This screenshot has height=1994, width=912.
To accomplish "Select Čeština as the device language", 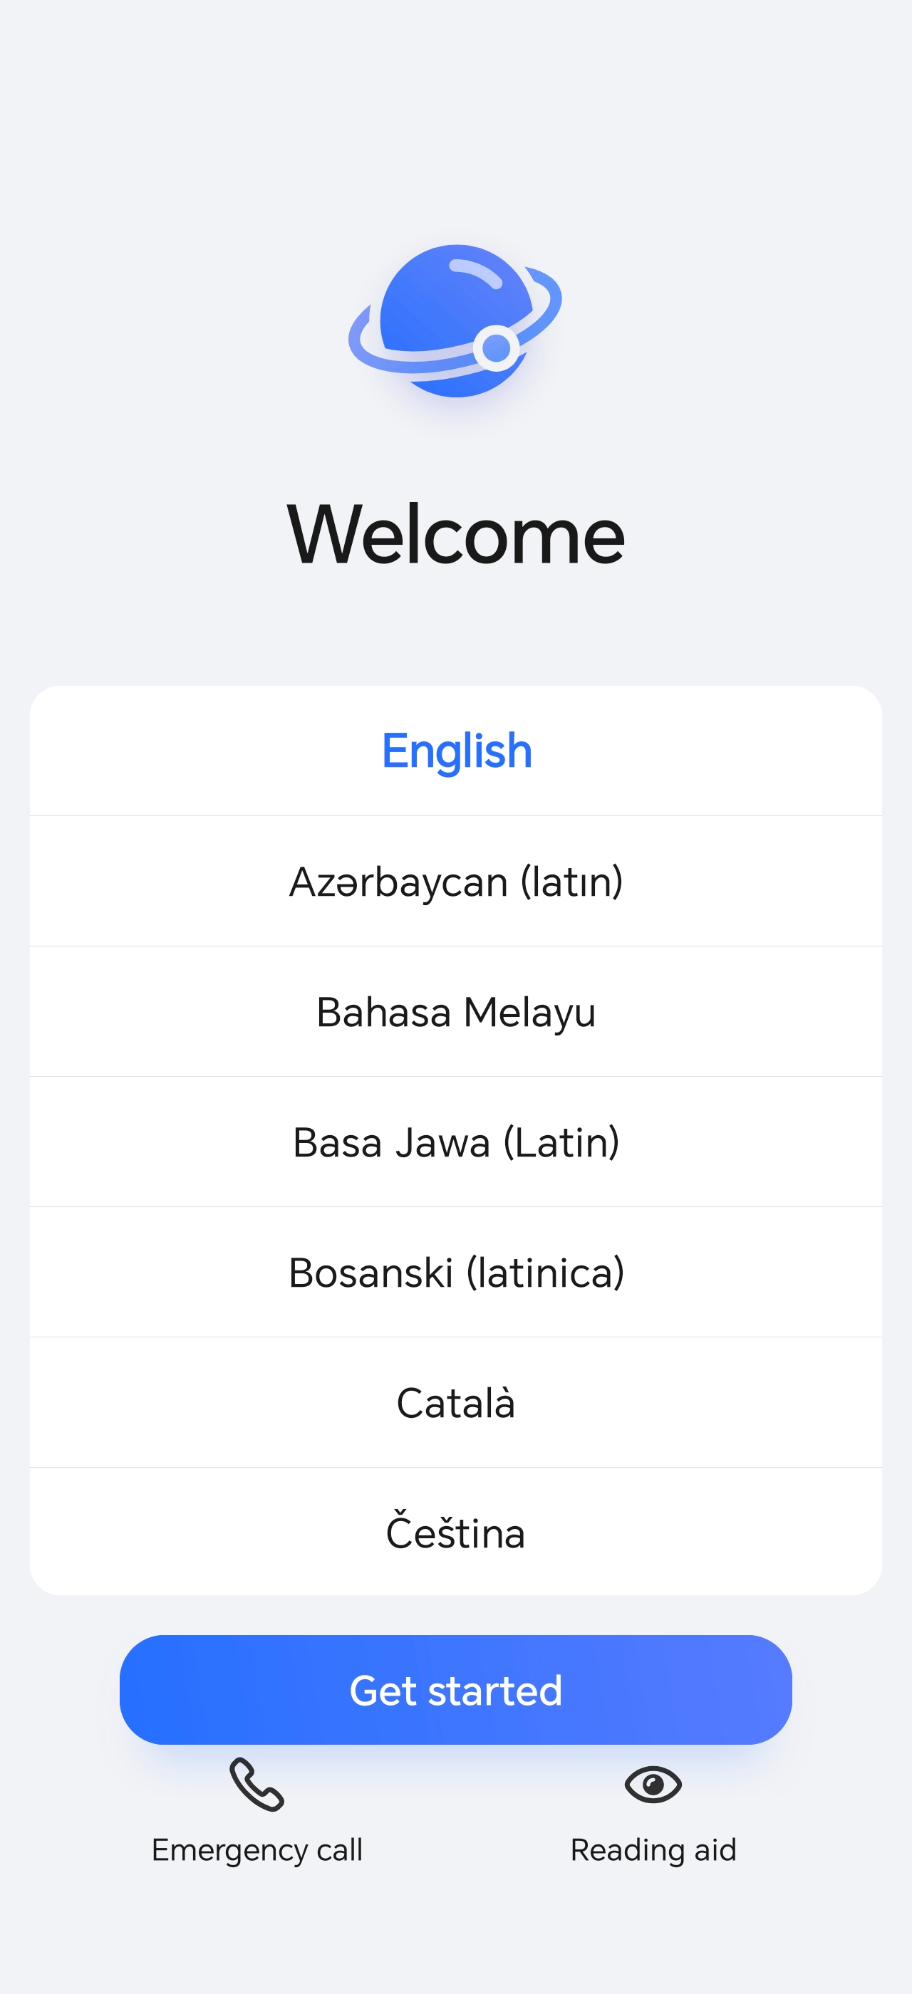I will point(456,1533).
